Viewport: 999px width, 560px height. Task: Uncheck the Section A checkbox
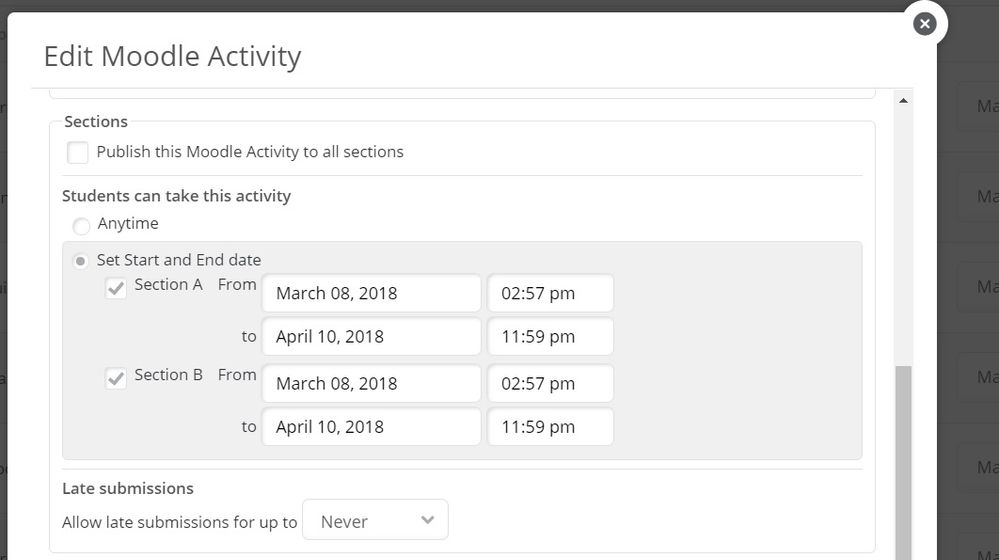click(x=115, y=288)
